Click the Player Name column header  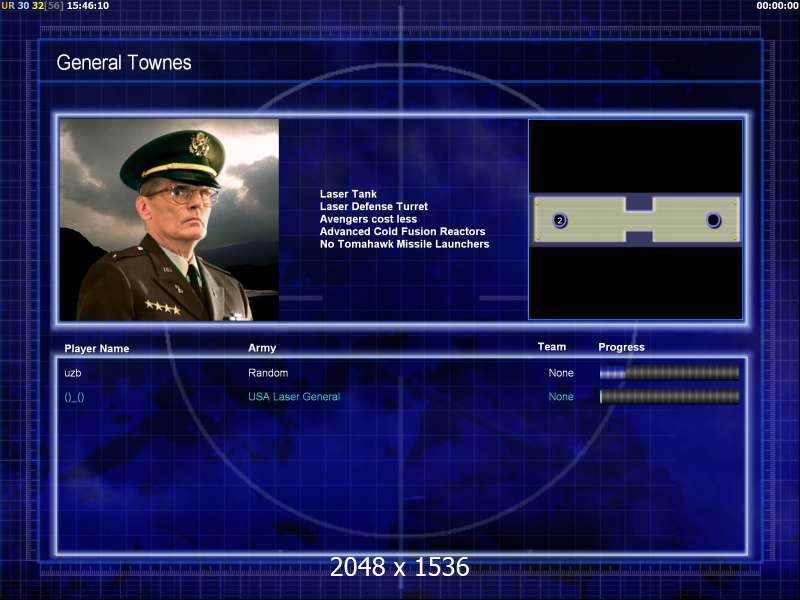96,348
